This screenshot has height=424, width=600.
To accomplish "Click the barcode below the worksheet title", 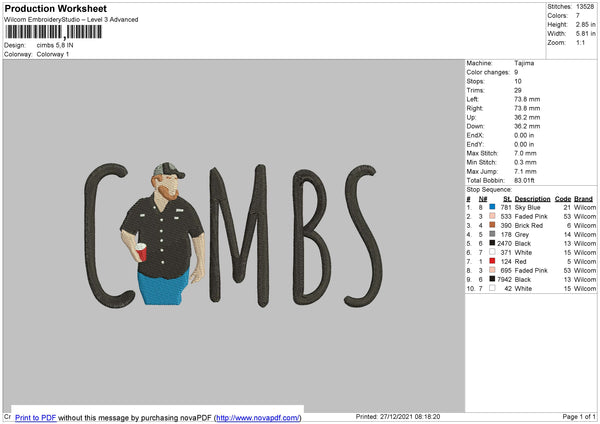I will tap(54, 32).
